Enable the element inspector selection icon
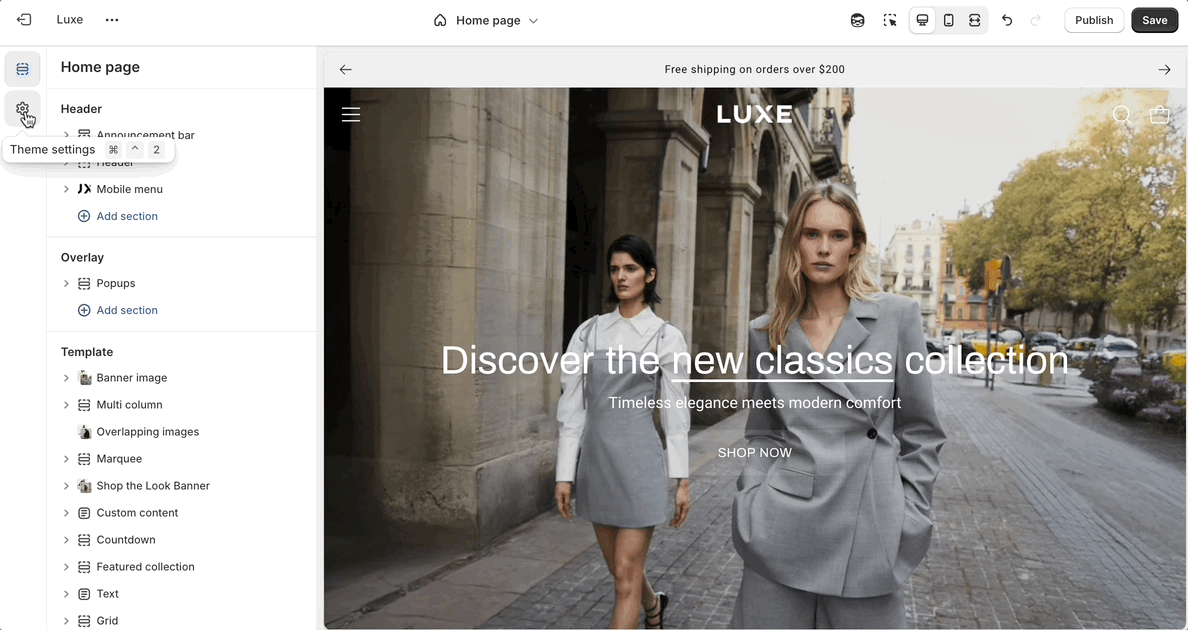The width and height of the screenshot is (1188, 630). tap(889, 20)
